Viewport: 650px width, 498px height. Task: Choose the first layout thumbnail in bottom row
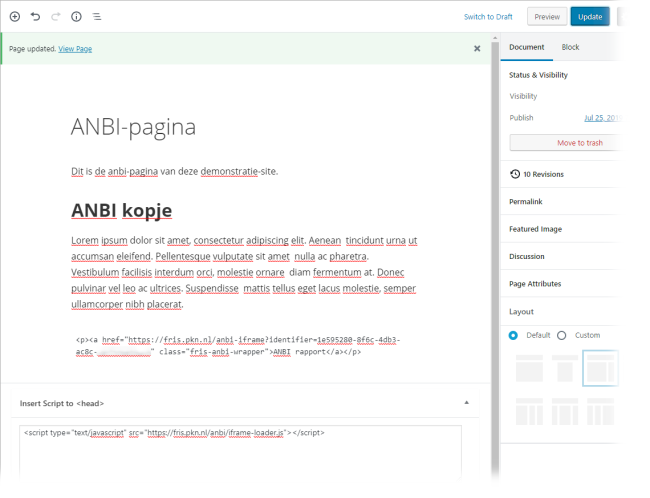(x=529, y=412)
